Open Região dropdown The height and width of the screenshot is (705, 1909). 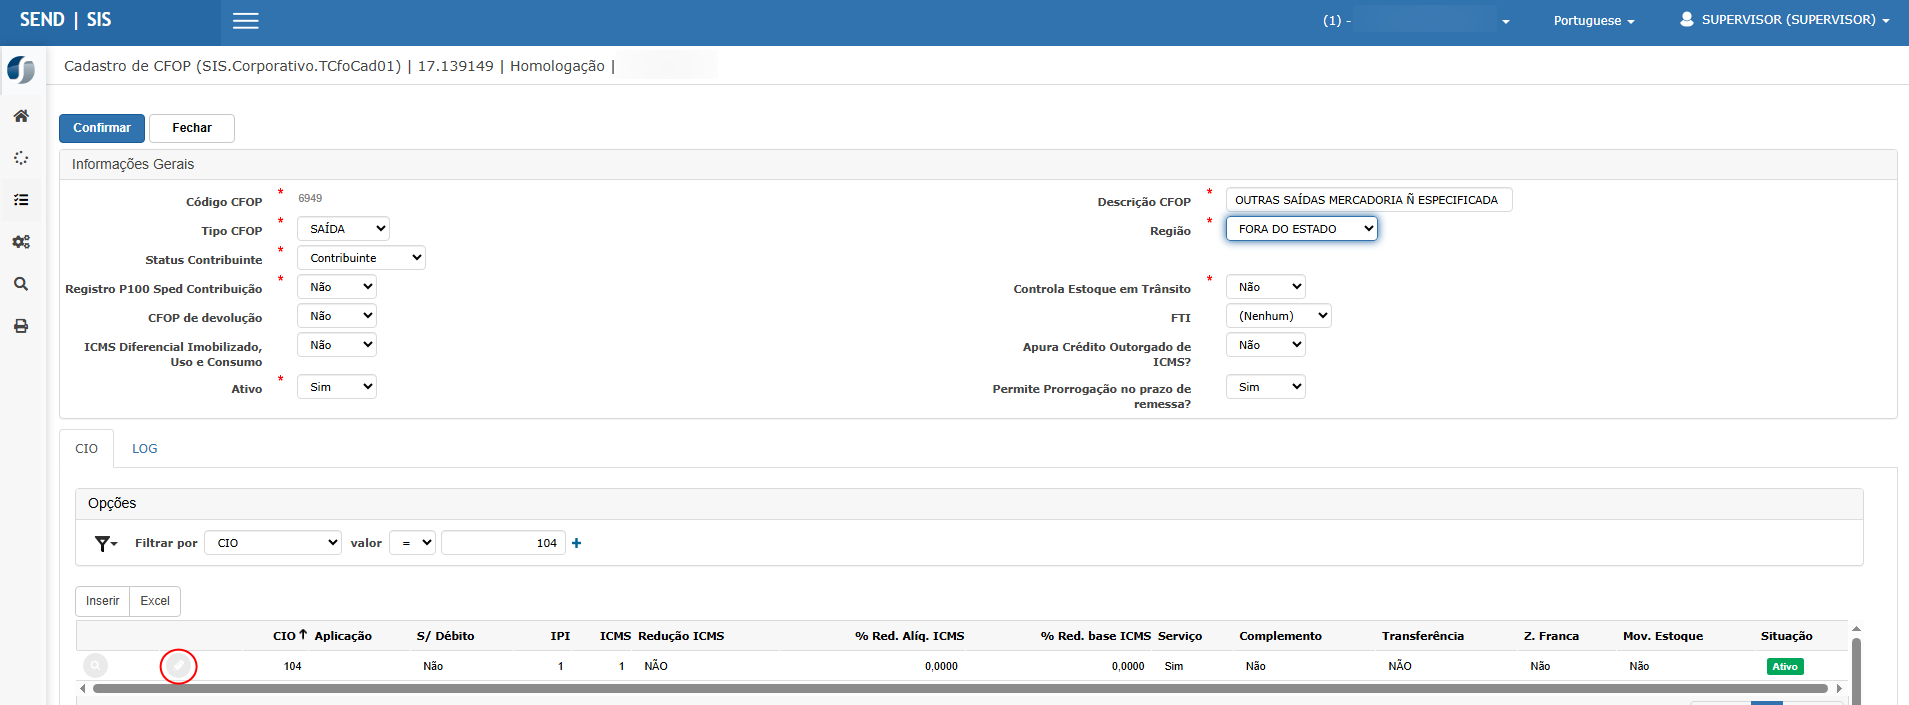[1302, 229]
